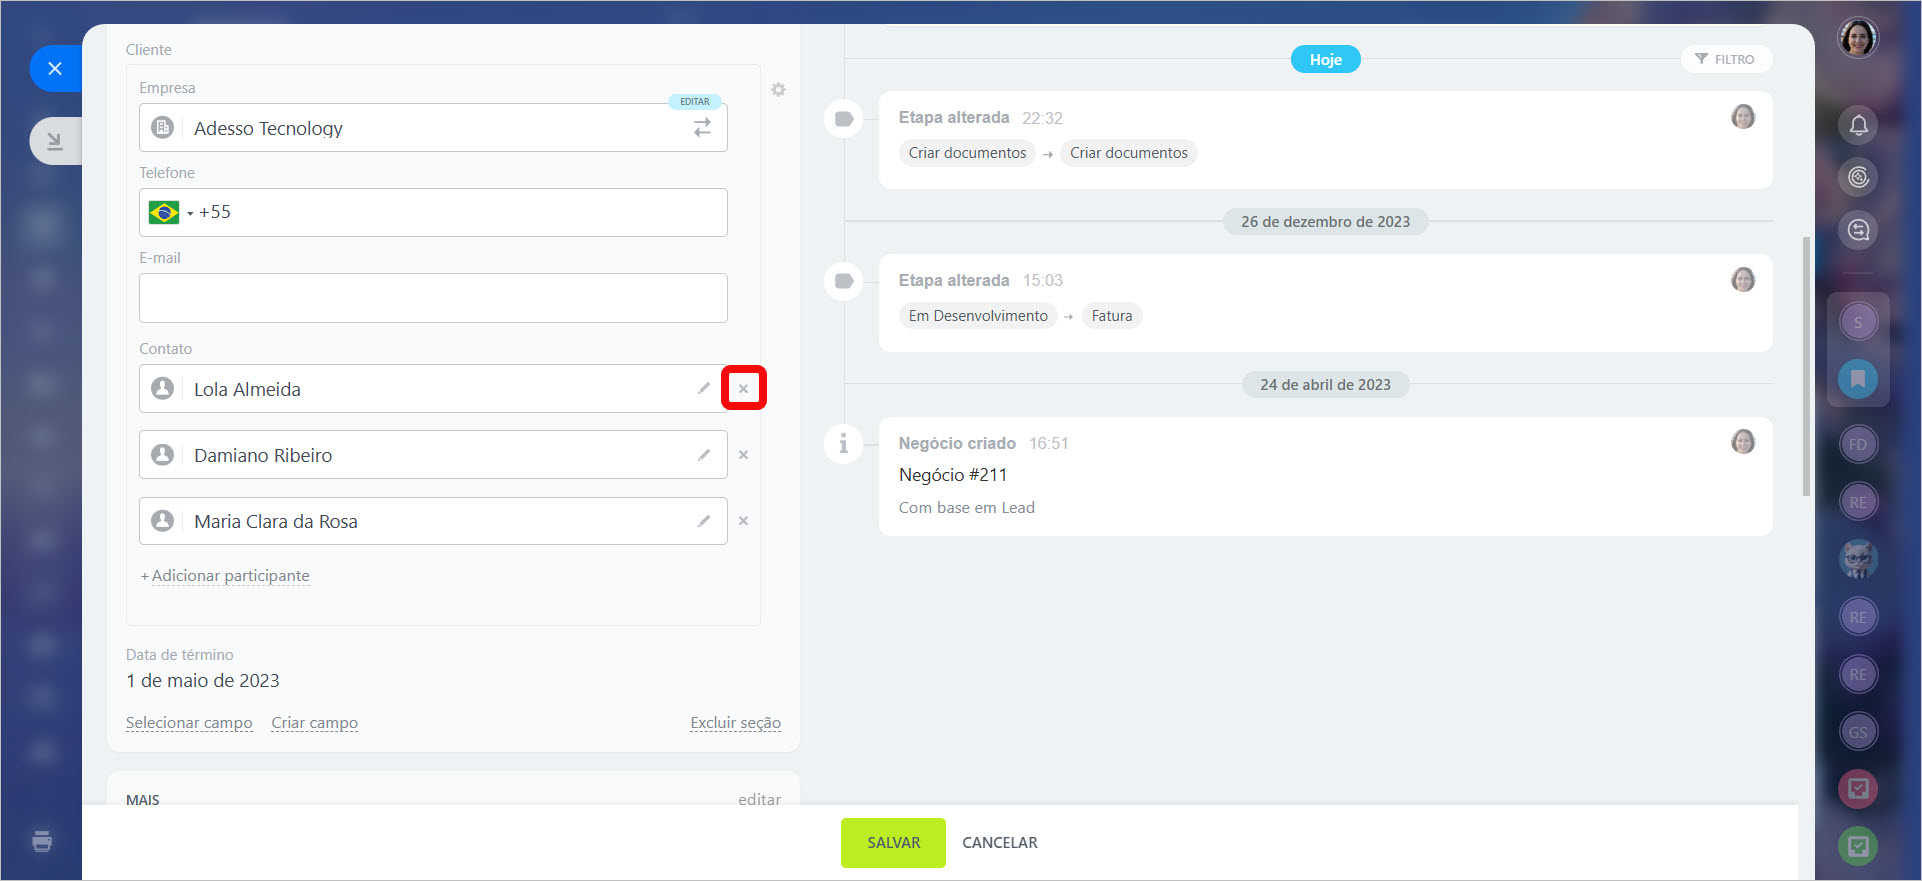Open profile avatar at top right
The height and width of the screenshot is (881, 1922).
click(x=1858, y=38)
